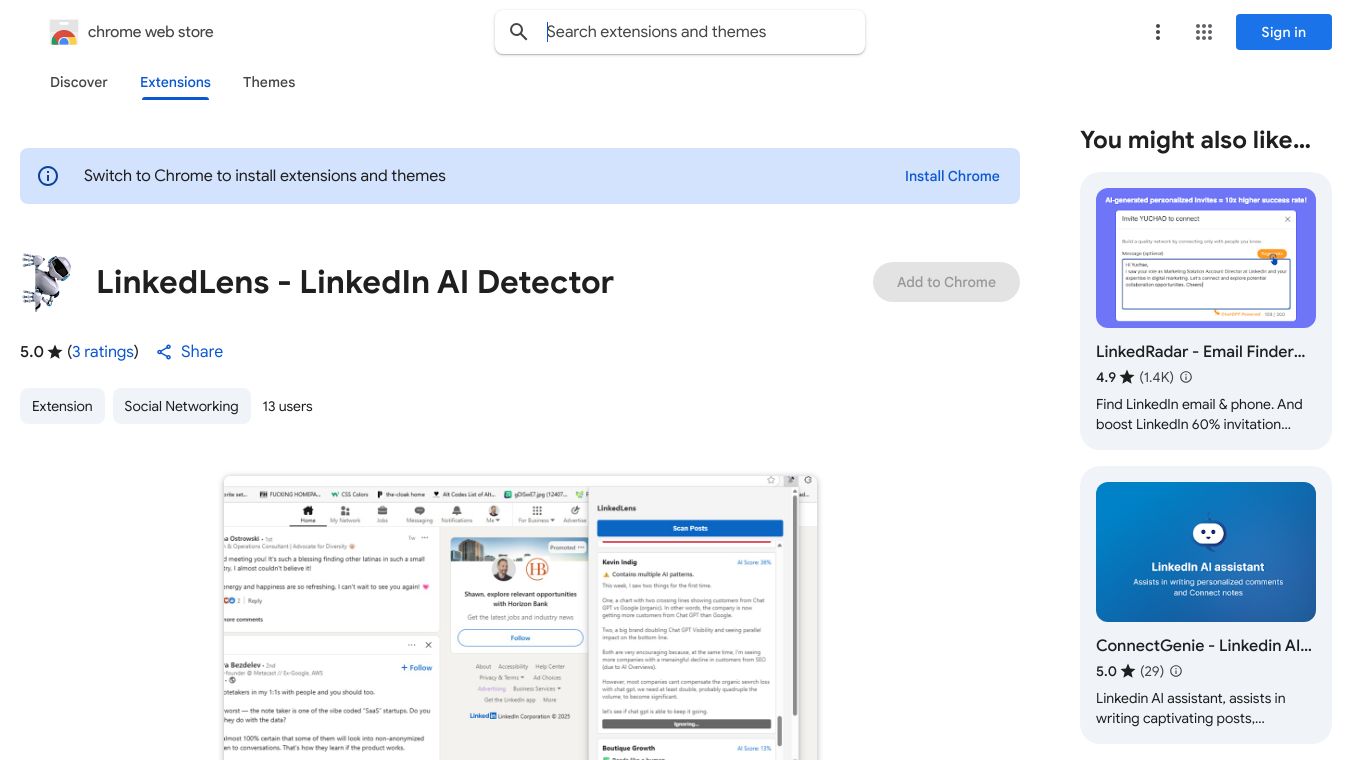Click the 'ConnectGenie - Linkedin AI...' title
The width and height of the screenshot is (1352, 760).
click(1204, 645)
